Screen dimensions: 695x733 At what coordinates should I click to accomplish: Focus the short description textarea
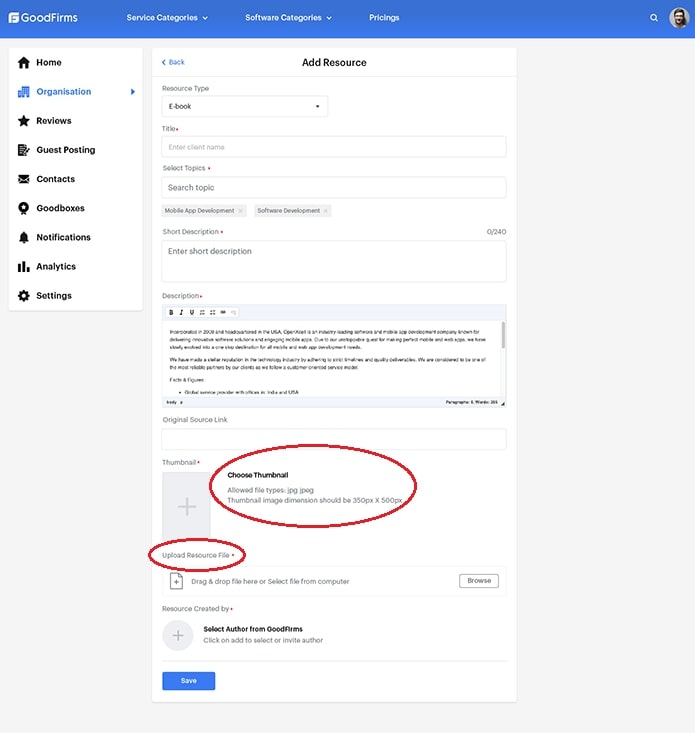point(334,261)
